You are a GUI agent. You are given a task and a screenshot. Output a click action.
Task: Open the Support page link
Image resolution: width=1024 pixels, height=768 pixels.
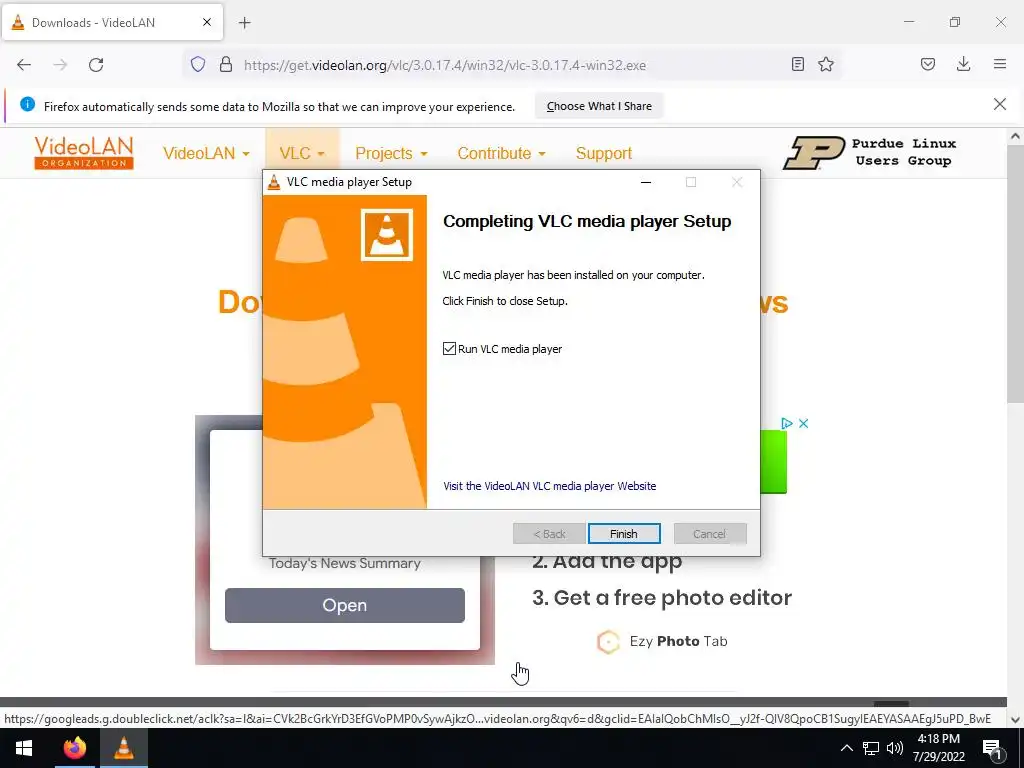click(603, 153)
